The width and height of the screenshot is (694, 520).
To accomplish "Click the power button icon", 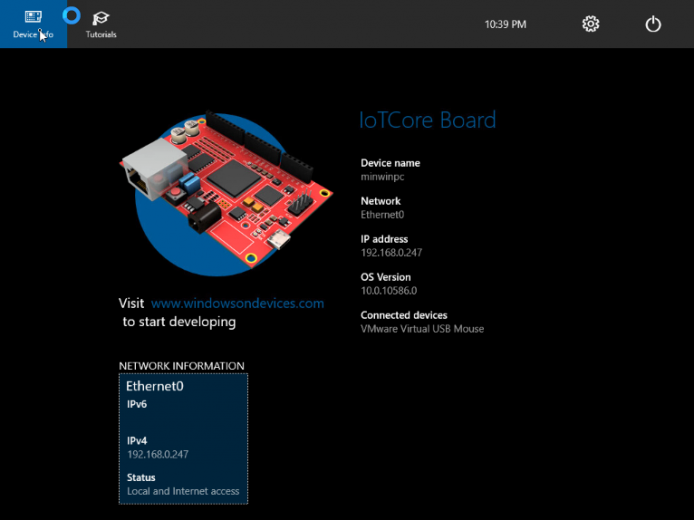I will point(653,24).
